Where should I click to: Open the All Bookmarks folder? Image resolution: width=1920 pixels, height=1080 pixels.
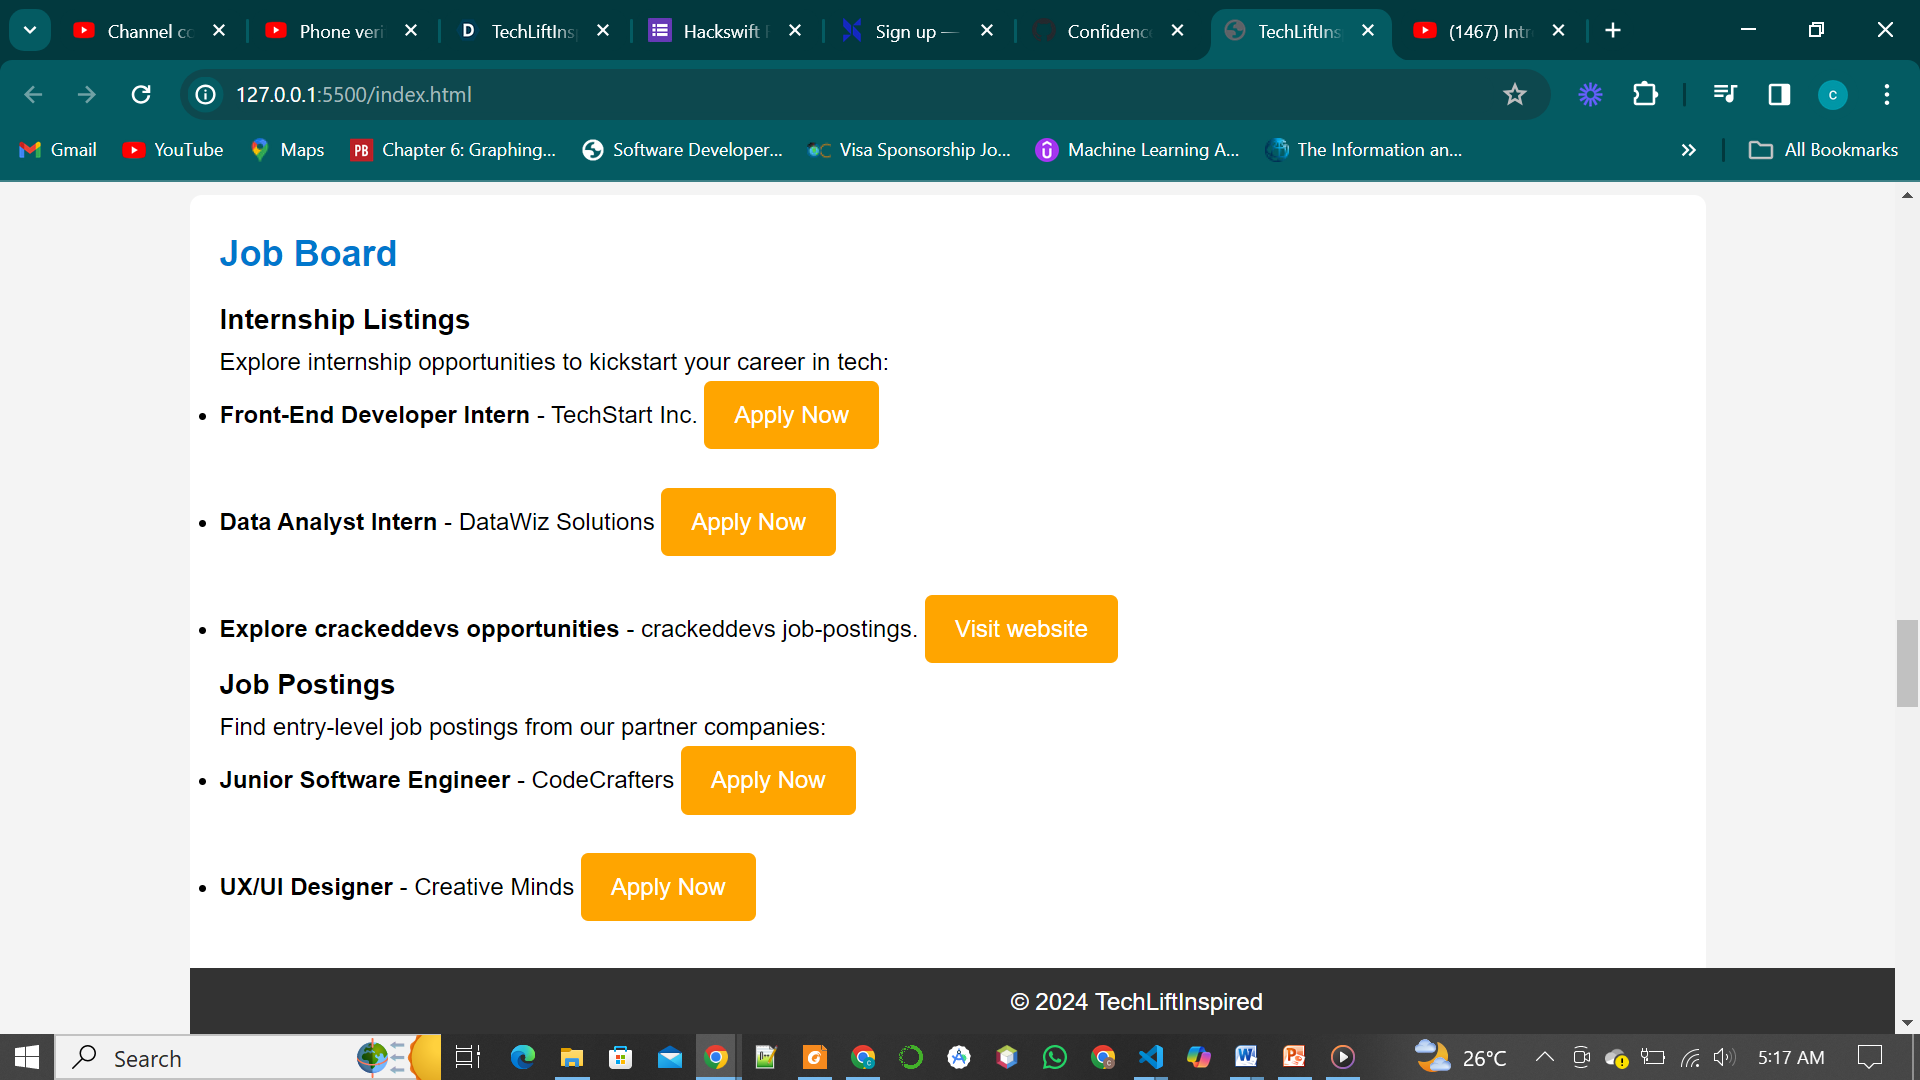[1823, 150]
